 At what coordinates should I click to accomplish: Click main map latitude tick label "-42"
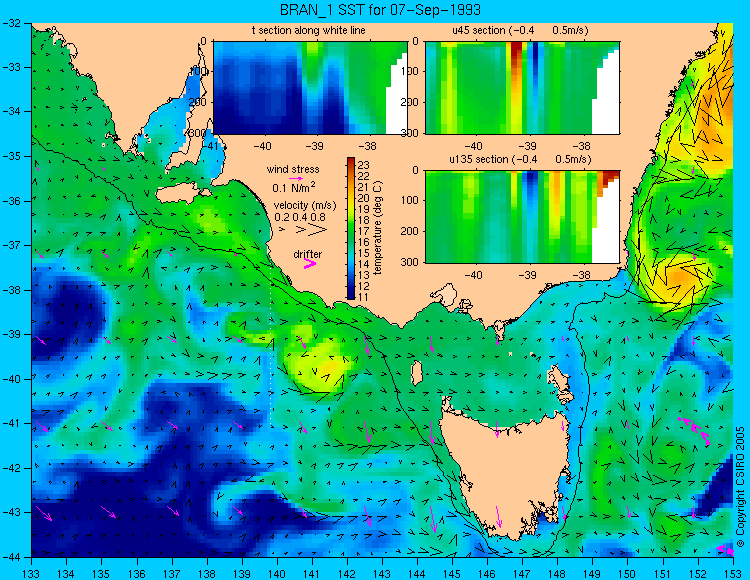(x=11, y=468)
